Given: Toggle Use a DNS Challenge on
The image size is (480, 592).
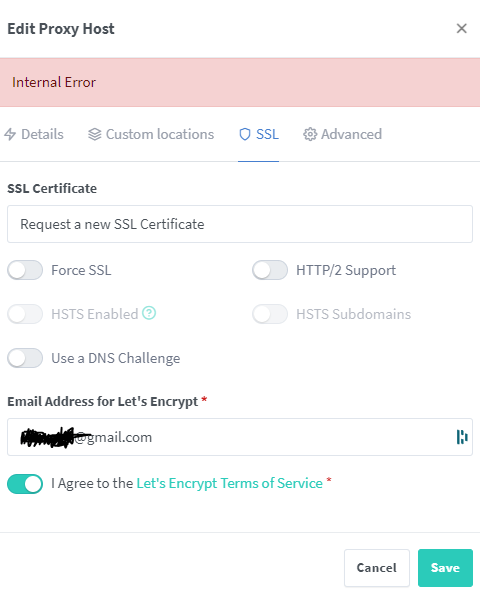Looking at the screenshot, I should coord(25,358).
